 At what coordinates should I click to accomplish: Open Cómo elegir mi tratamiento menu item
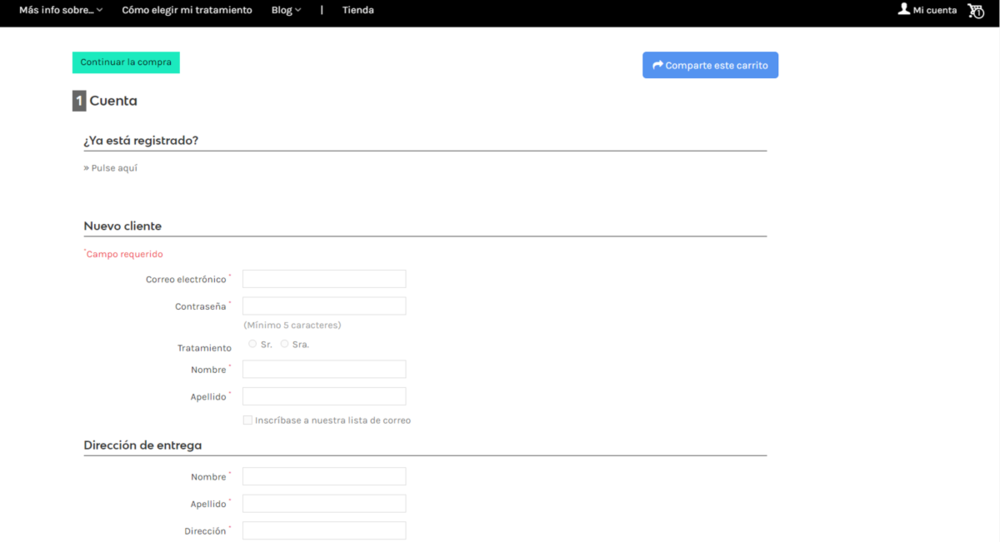tap(187, 10)
